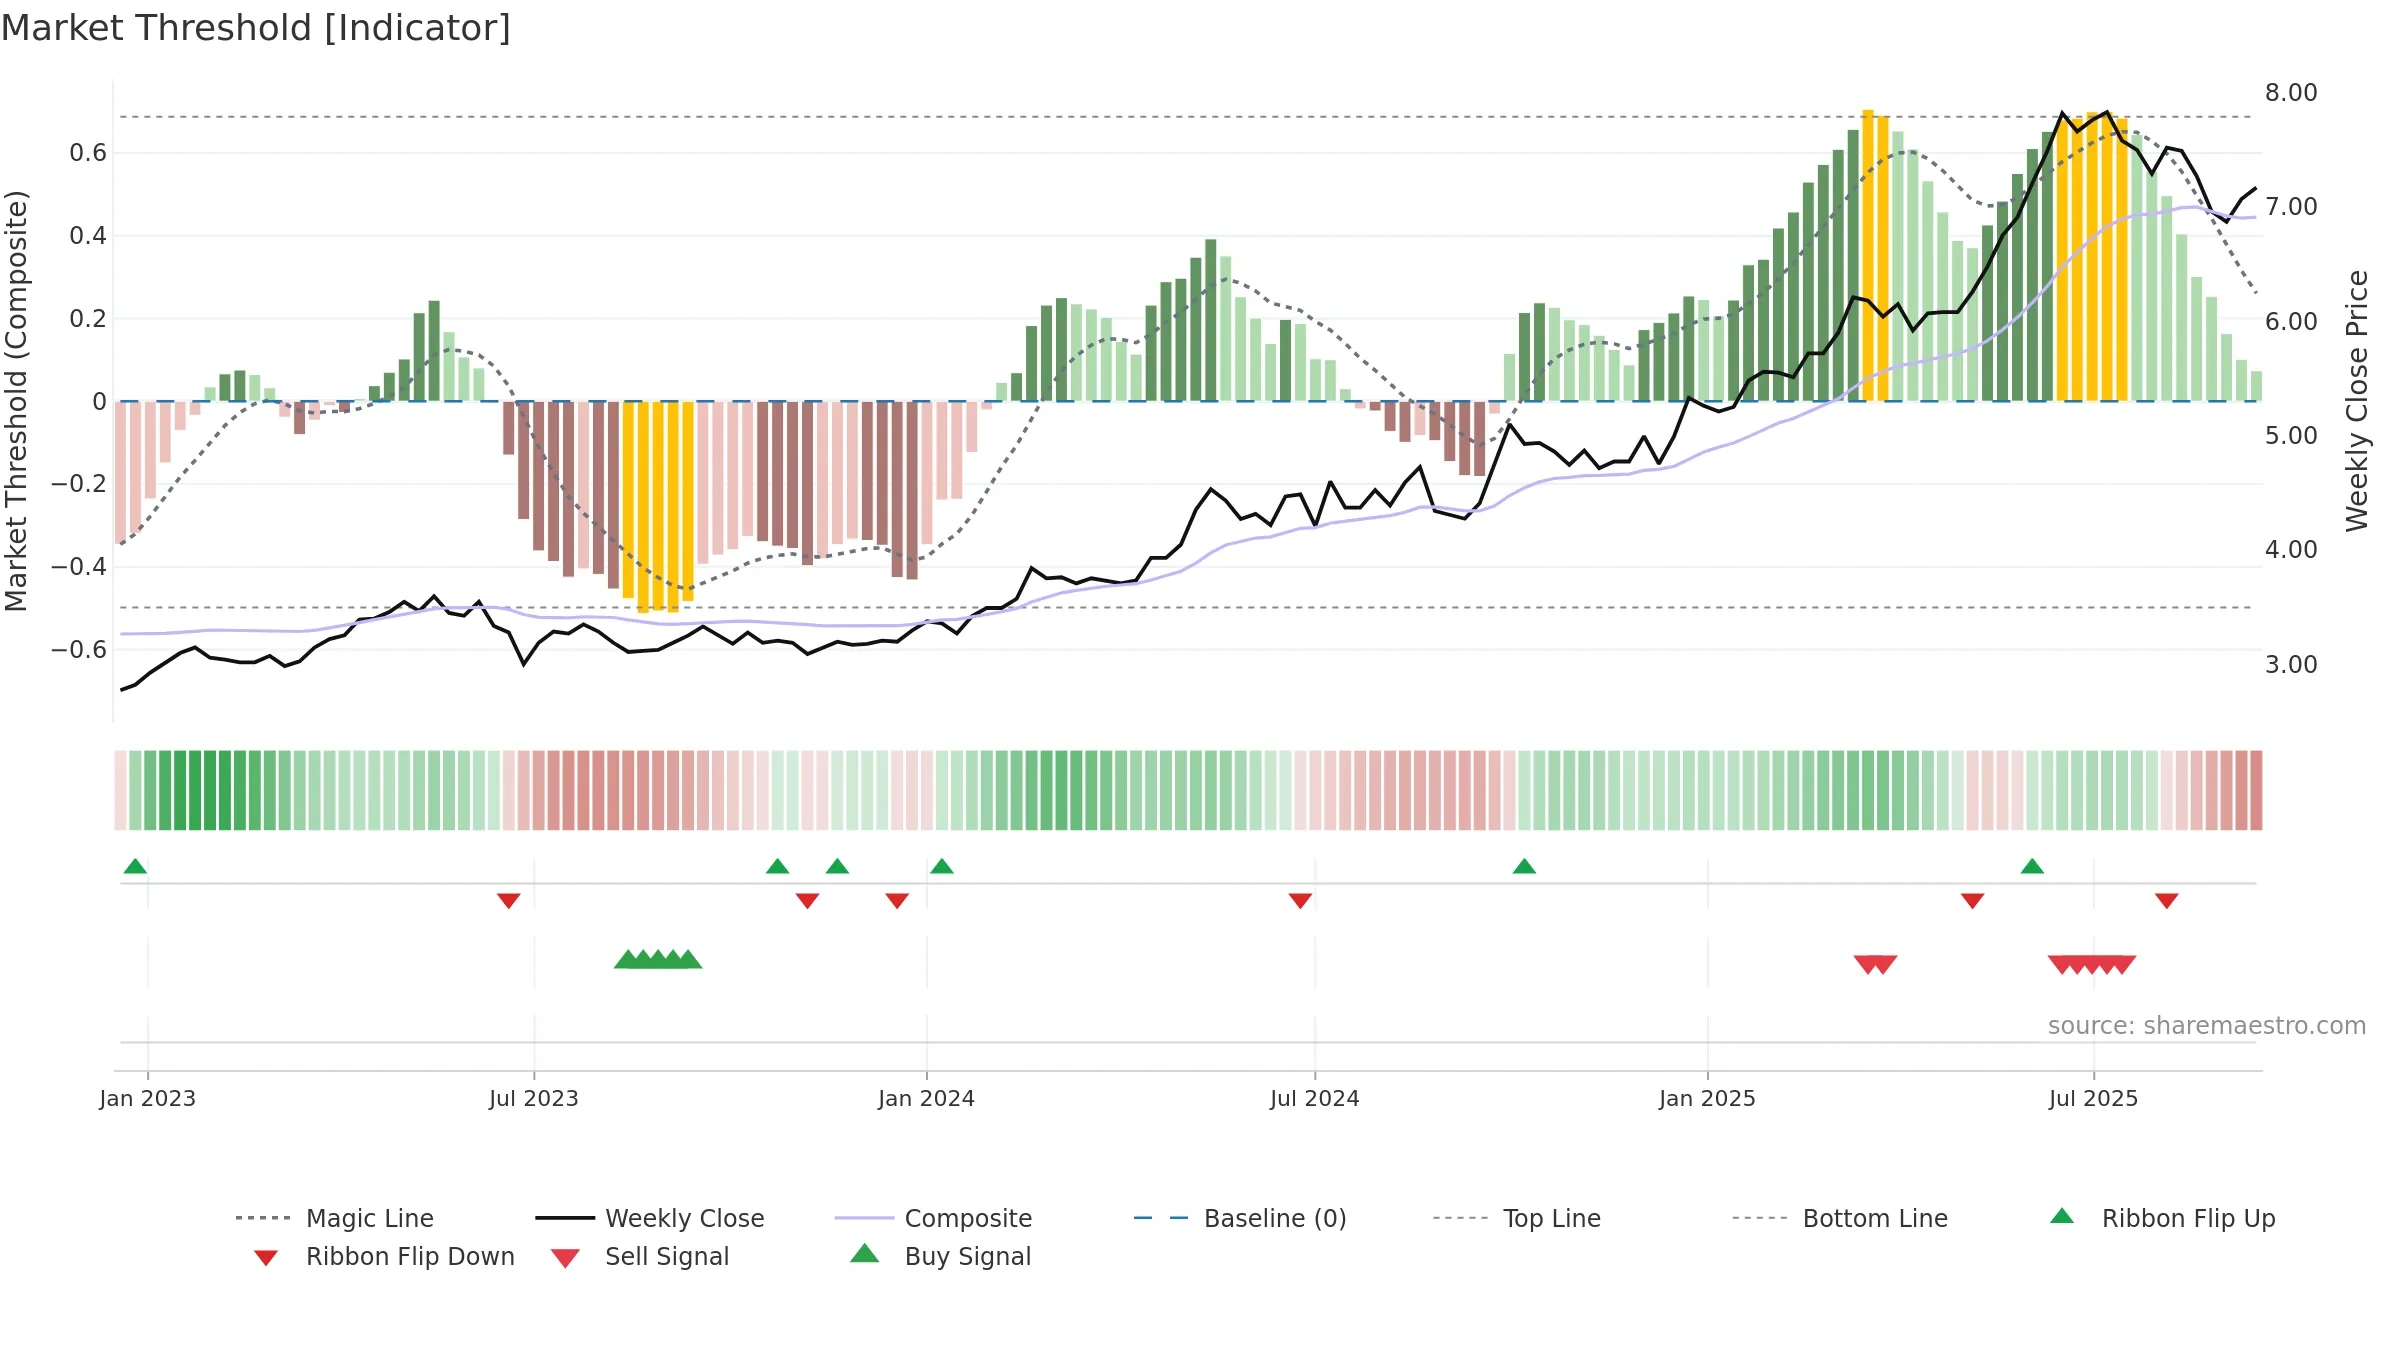Click the 'Jan 2024' x-axis label
The height and width of the screenshot is (1350, 2400).
point(926,1098)
